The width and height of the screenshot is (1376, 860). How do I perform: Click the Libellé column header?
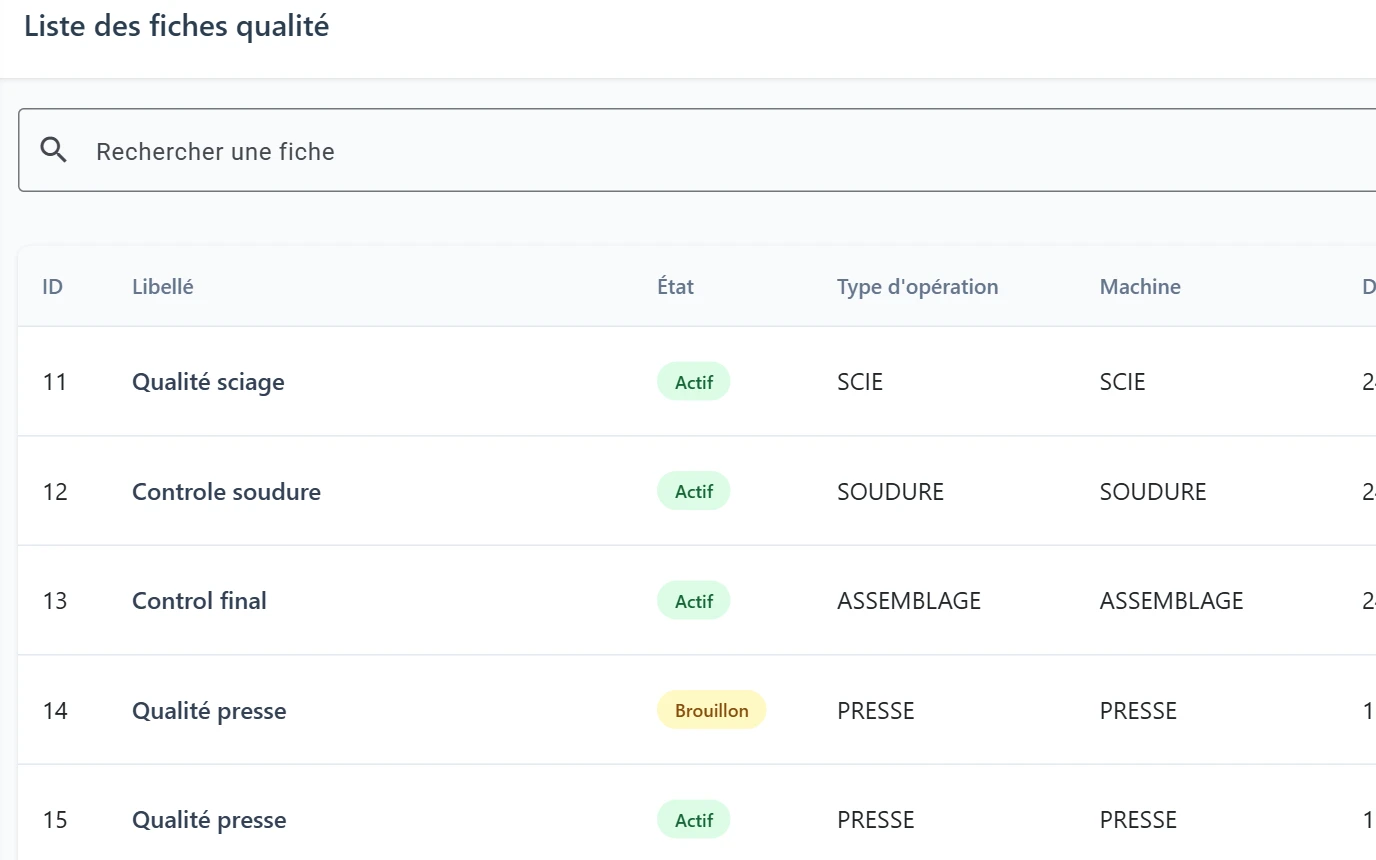(x=163, y=287)
